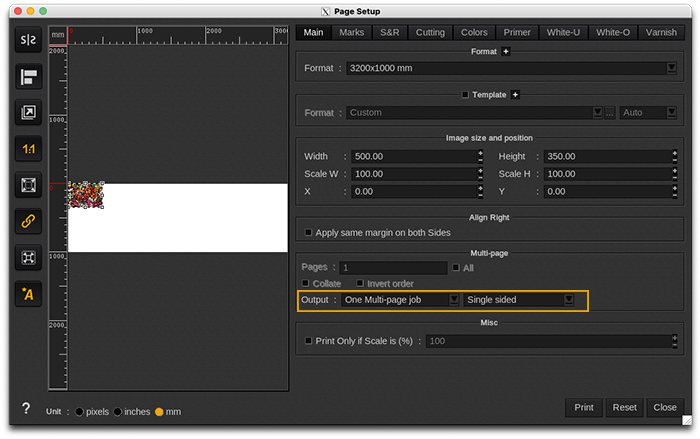The width and height of the screenshot is (700, 439).
Task: Check Print Only if Scale is (%)
Action: (308, 341)
